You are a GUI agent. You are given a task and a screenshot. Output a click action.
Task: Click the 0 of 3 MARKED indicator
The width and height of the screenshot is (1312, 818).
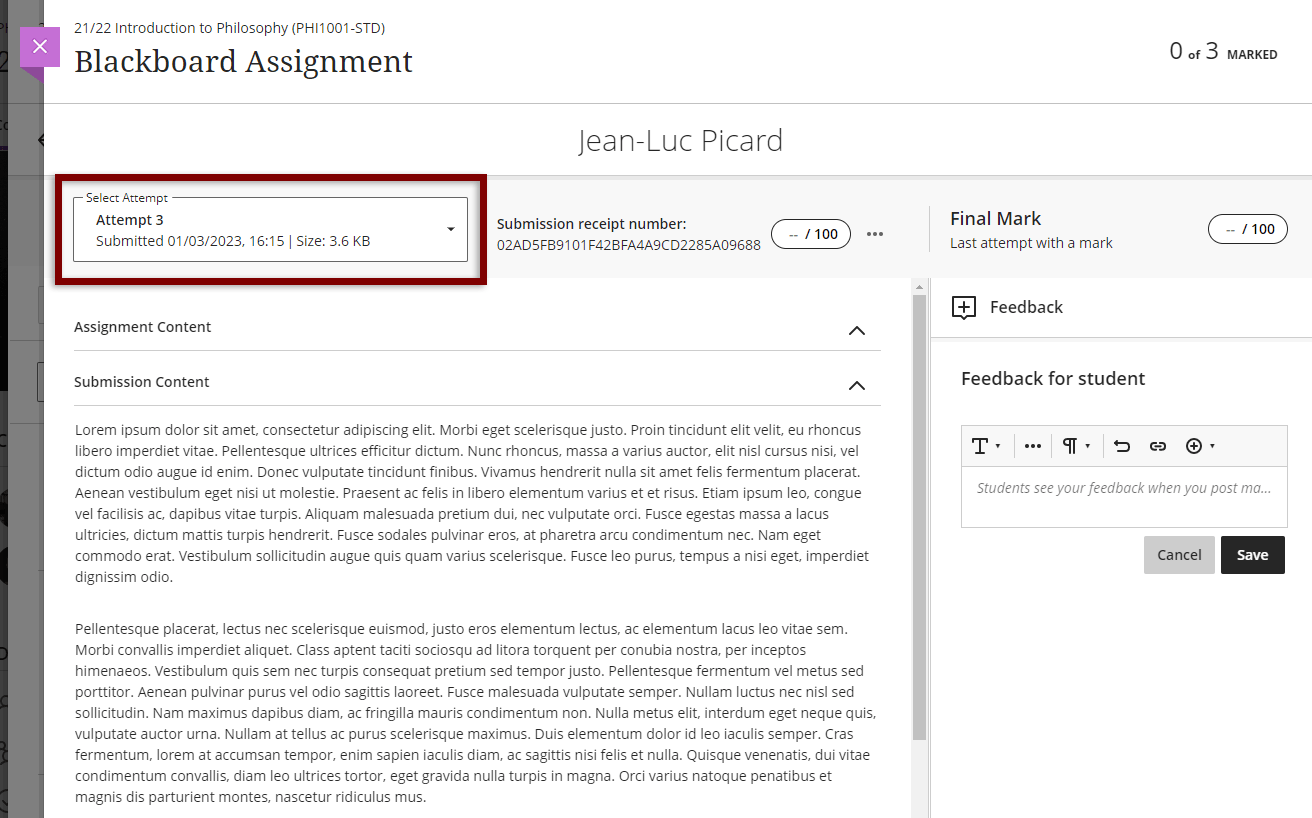coord(1222,51)
